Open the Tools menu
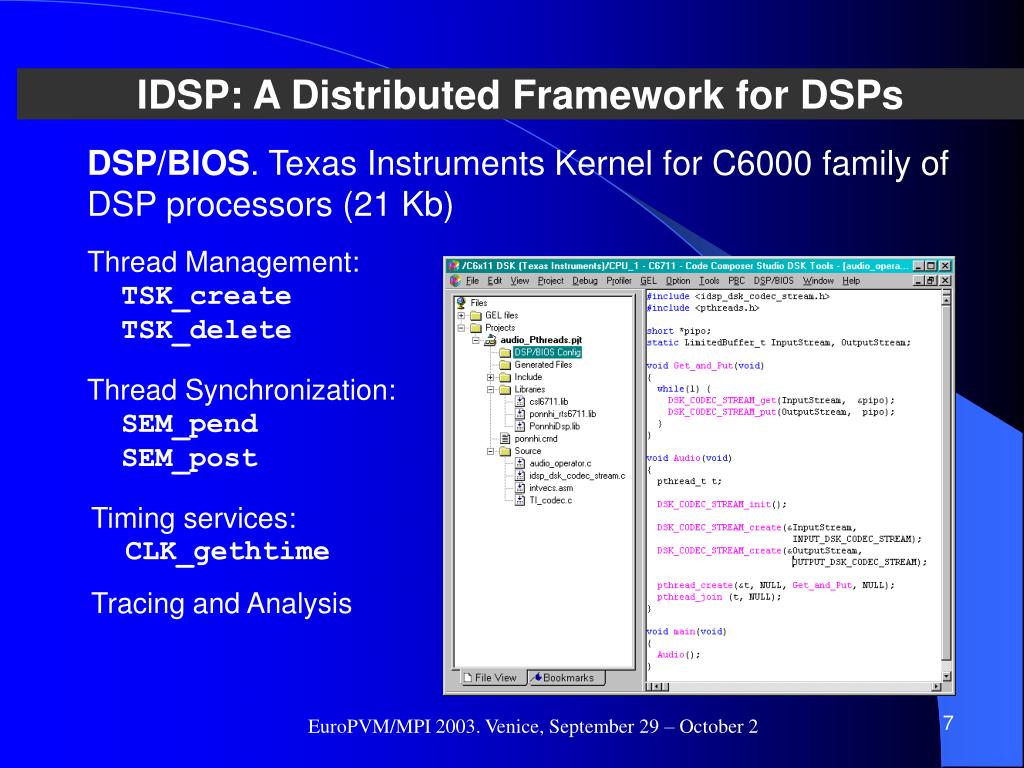1024x768 pixels. pos(709,281)
